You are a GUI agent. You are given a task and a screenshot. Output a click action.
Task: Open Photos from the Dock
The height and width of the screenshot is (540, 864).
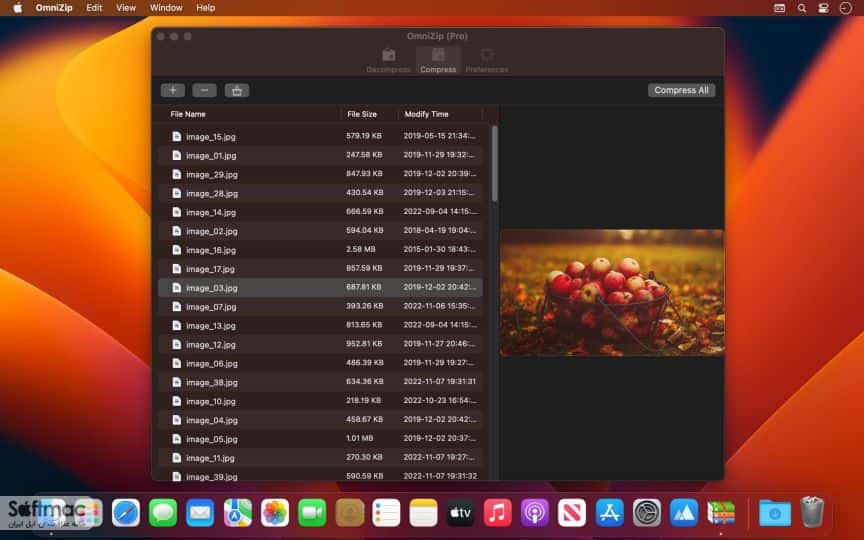(x=275, y=513)
